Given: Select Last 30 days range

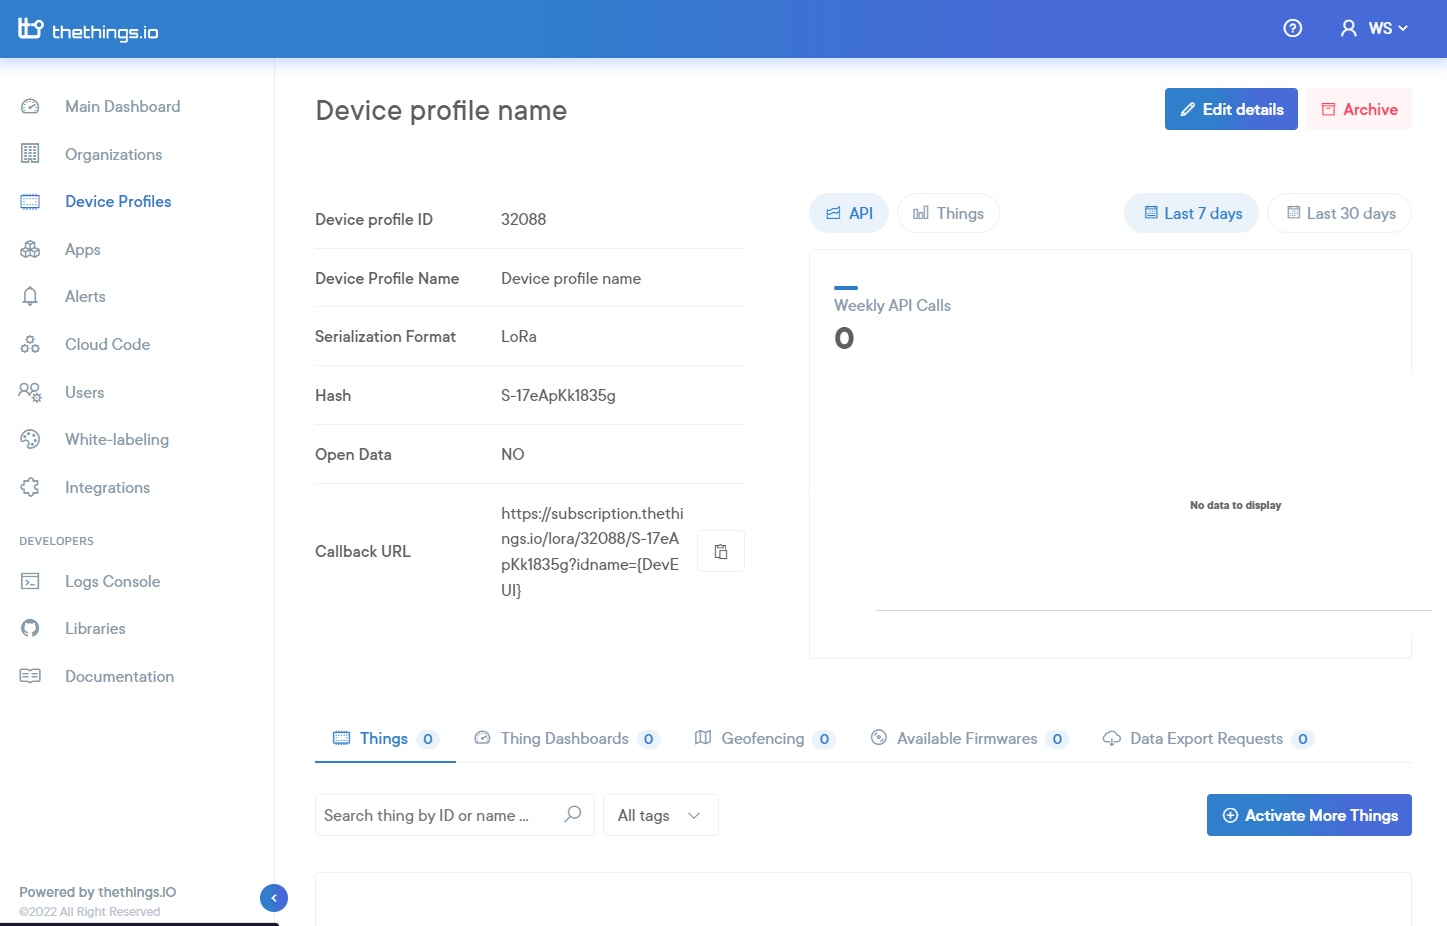Looking at the screenshot, I should pyautogui.click(x=1340, y=213).
